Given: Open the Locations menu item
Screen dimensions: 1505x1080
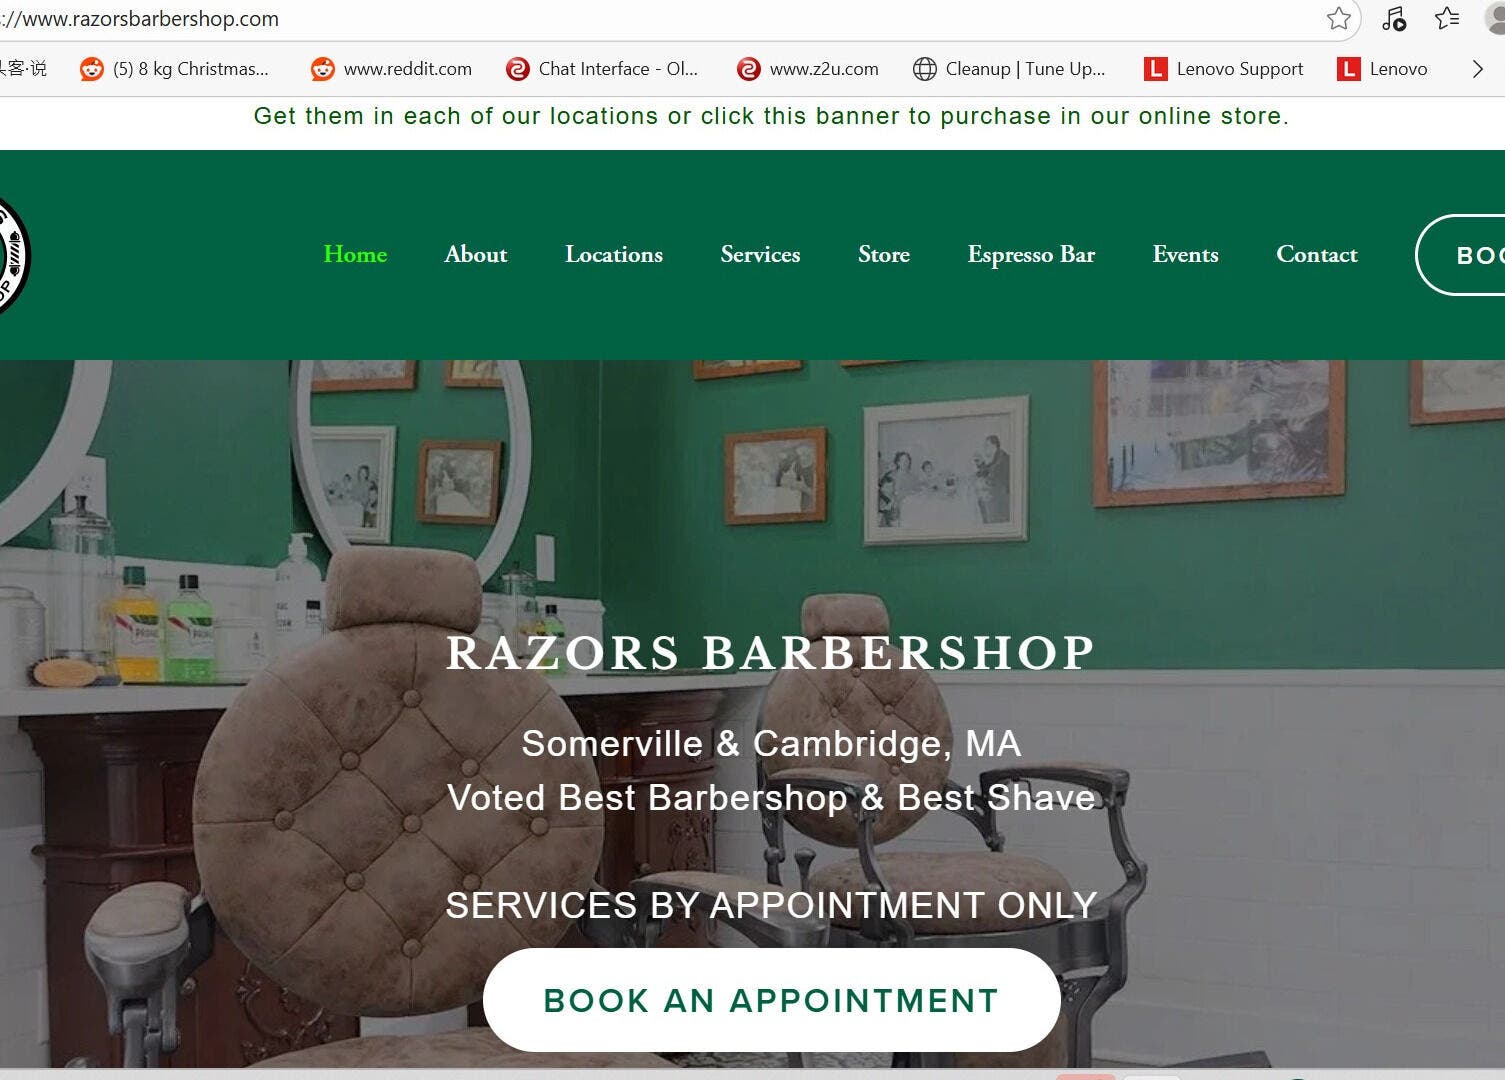Looking at the screenshot, I should 614,254.
